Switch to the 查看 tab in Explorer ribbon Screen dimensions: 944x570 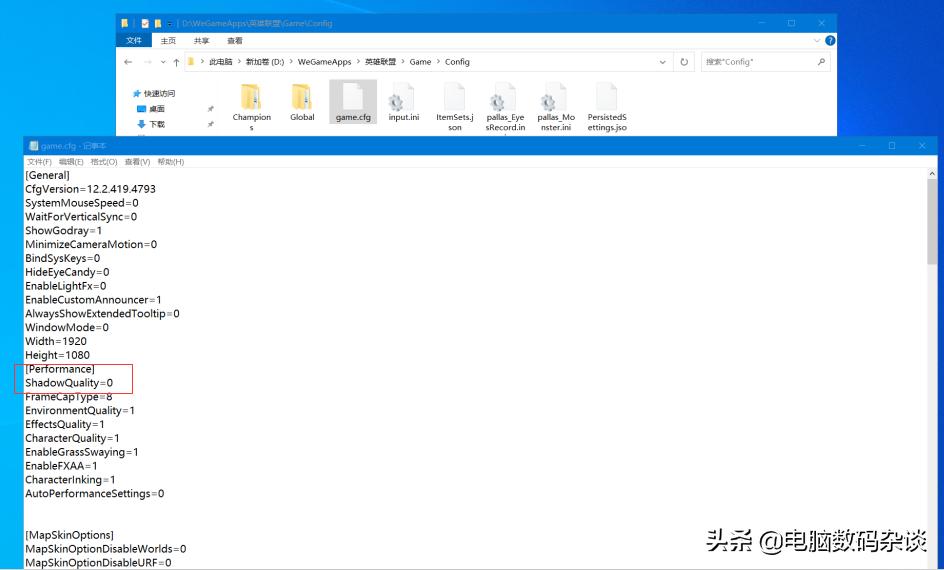tap(234, 41)
